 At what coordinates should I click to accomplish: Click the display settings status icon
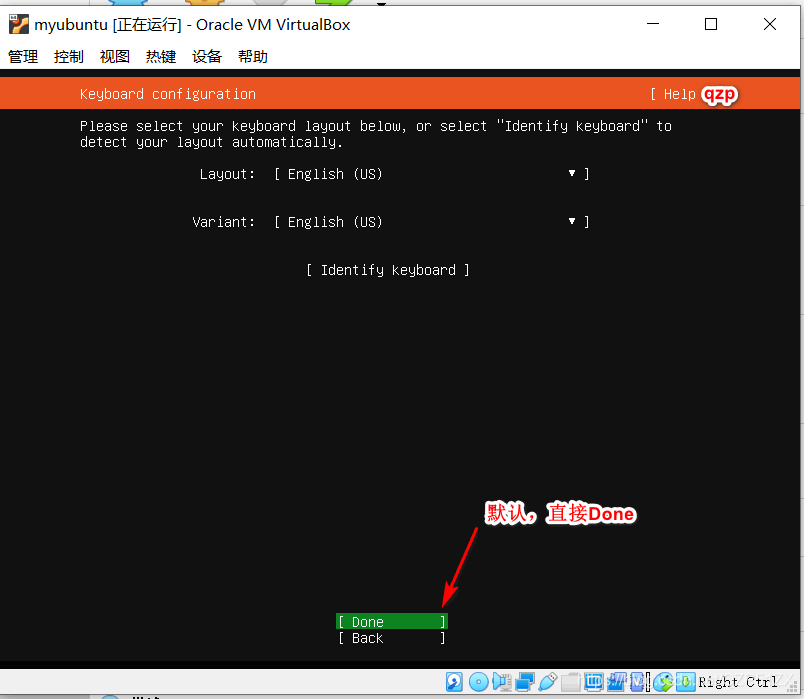(593, 682)
